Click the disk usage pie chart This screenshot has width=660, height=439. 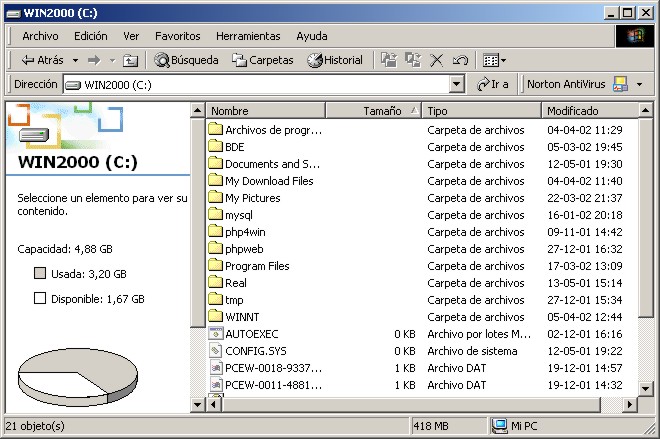pos(78,376)
